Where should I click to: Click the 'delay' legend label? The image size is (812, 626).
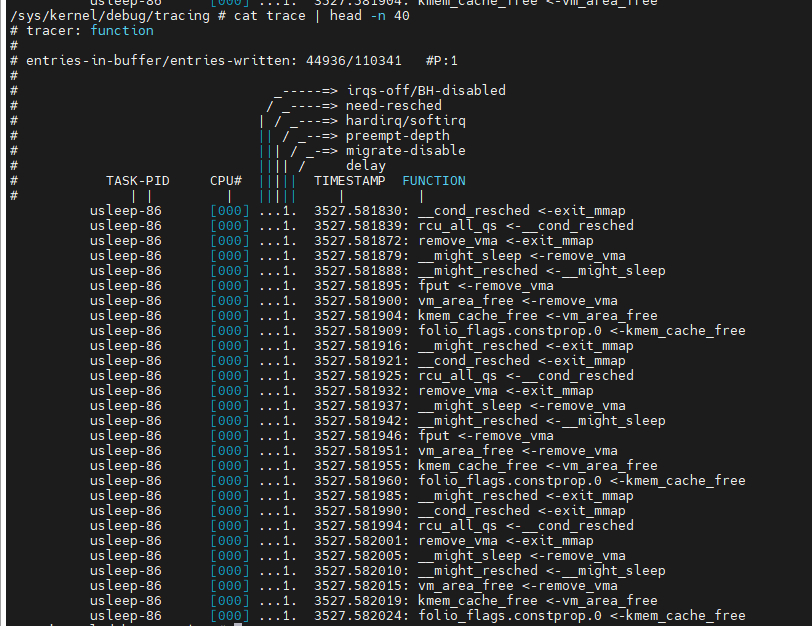pyautogui.click(x=365, y=166)
